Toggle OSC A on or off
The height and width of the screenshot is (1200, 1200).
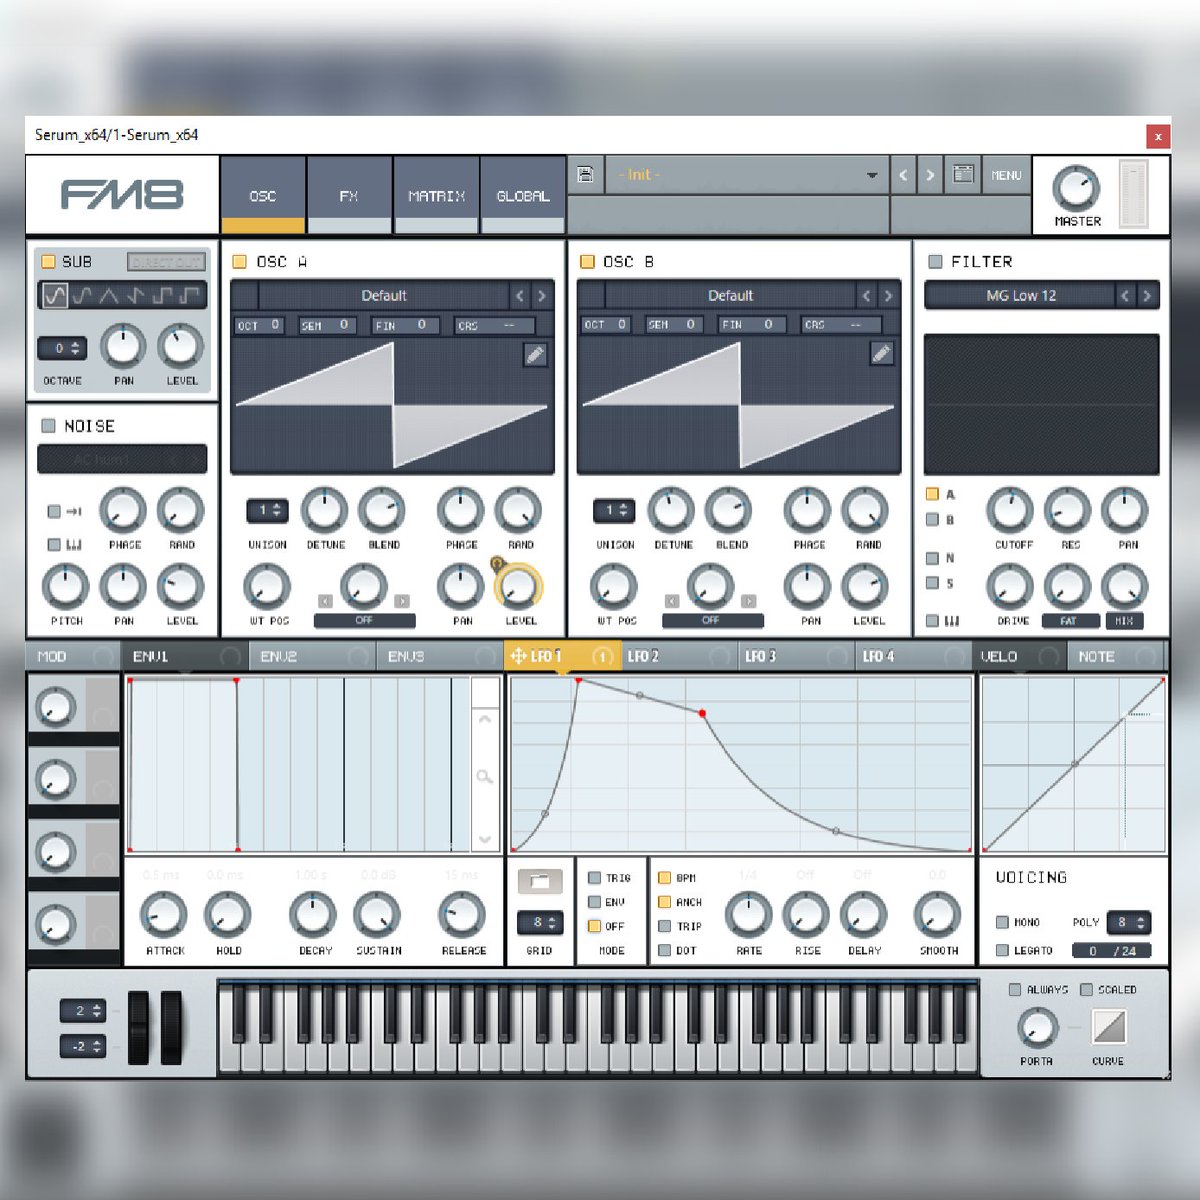(239, 262)
